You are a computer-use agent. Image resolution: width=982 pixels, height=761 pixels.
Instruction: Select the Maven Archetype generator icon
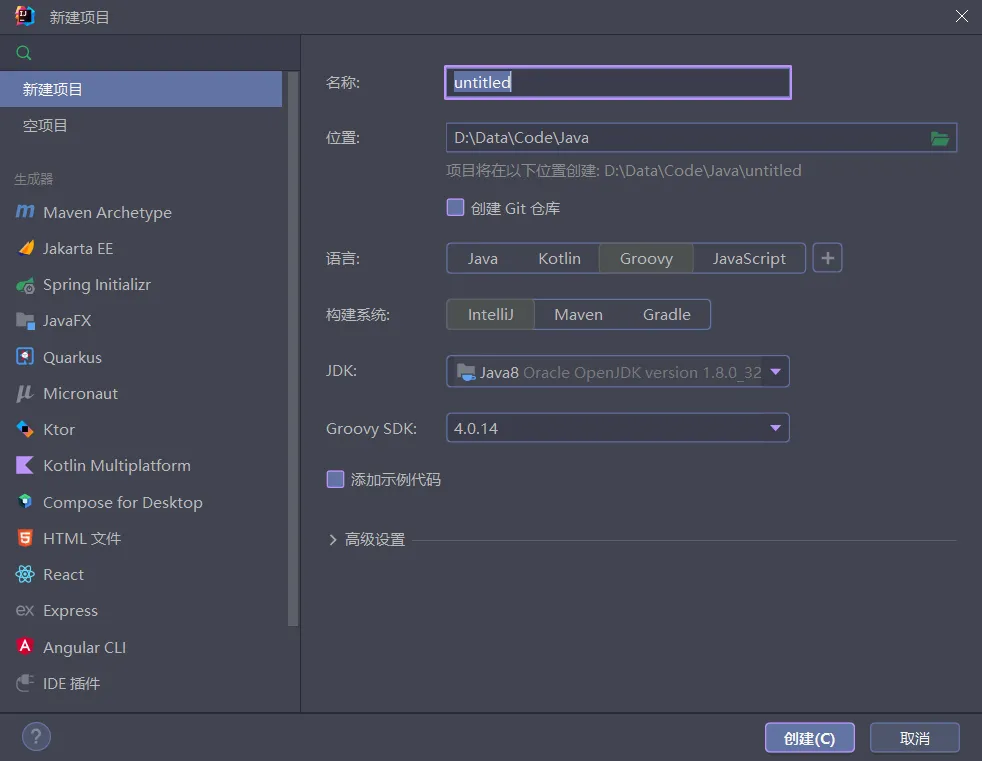pyautogui.click(x=25, y=212)
